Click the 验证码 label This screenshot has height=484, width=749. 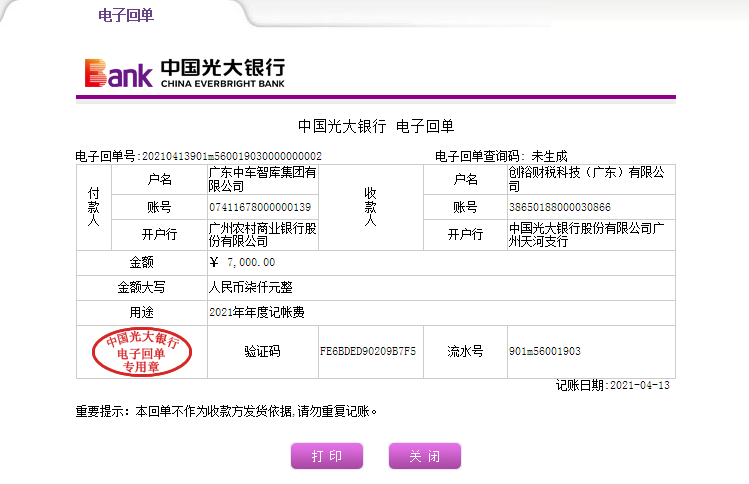tap(262, 352)
